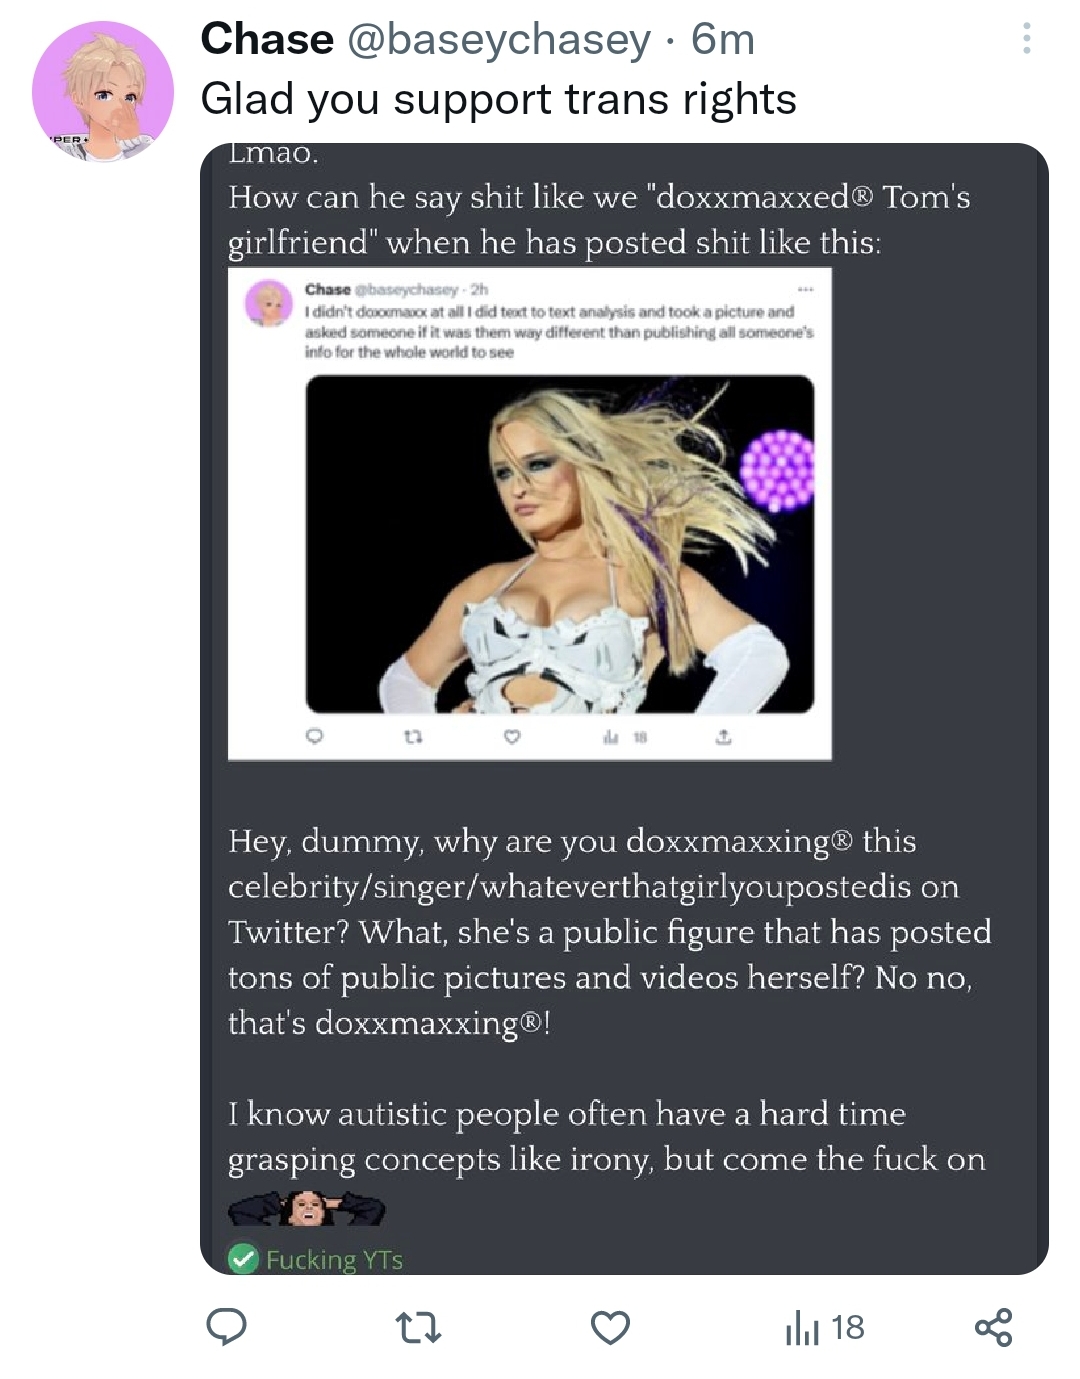Open the three-dot more options menu
The height and width of the screenshot is (1379, 1080).
tap(1026, 39)
